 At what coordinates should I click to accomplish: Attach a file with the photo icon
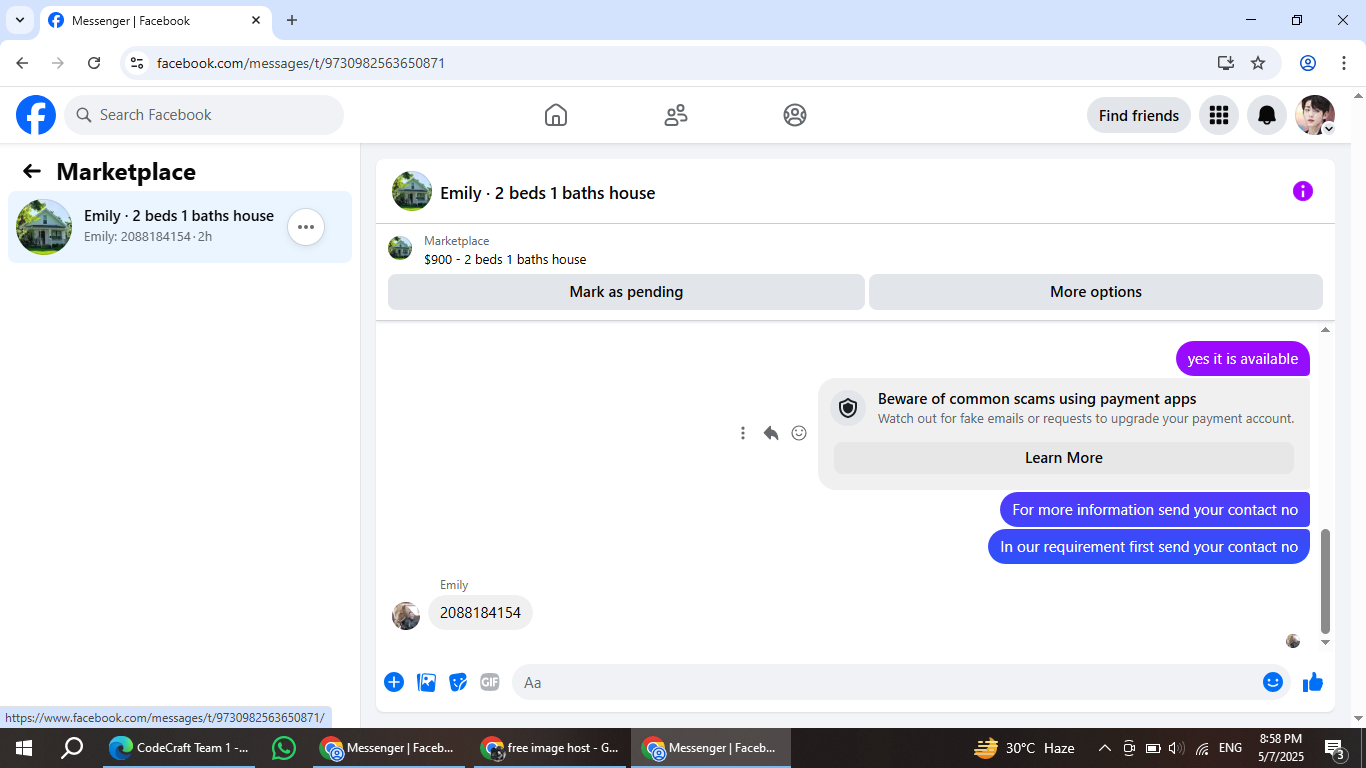click(426, 682)
